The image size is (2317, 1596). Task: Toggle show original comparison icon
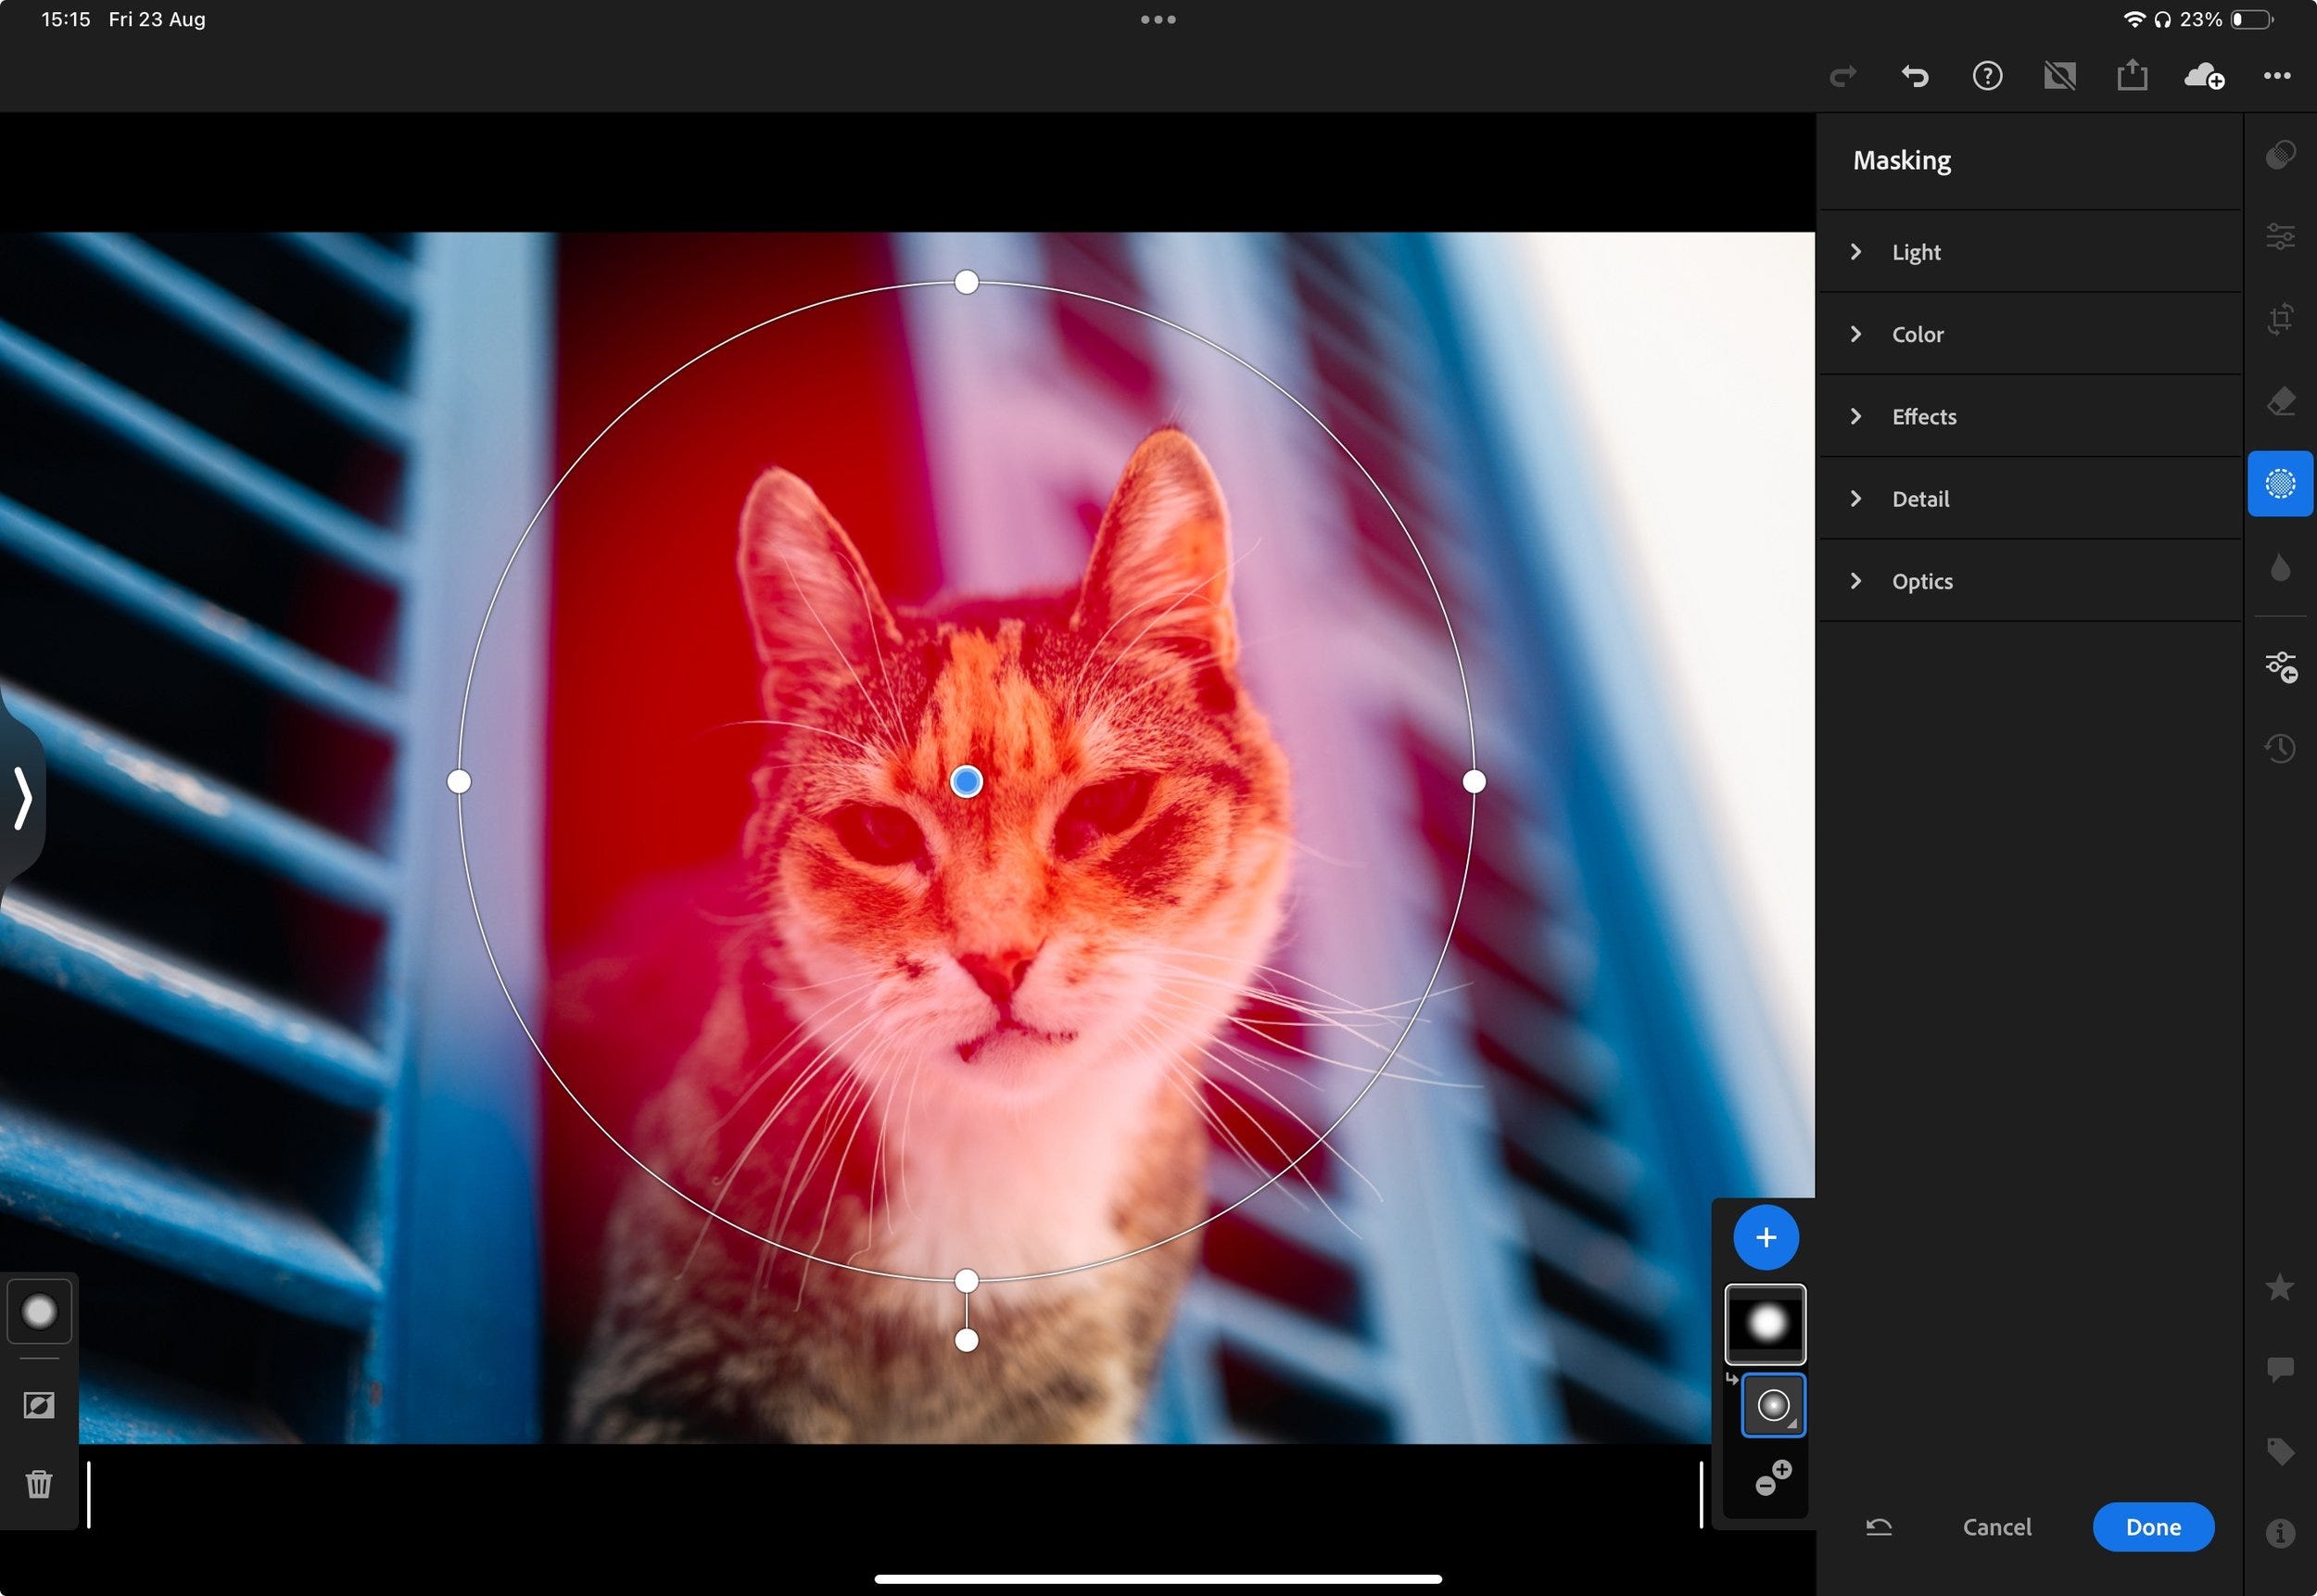click(2059, 76)
